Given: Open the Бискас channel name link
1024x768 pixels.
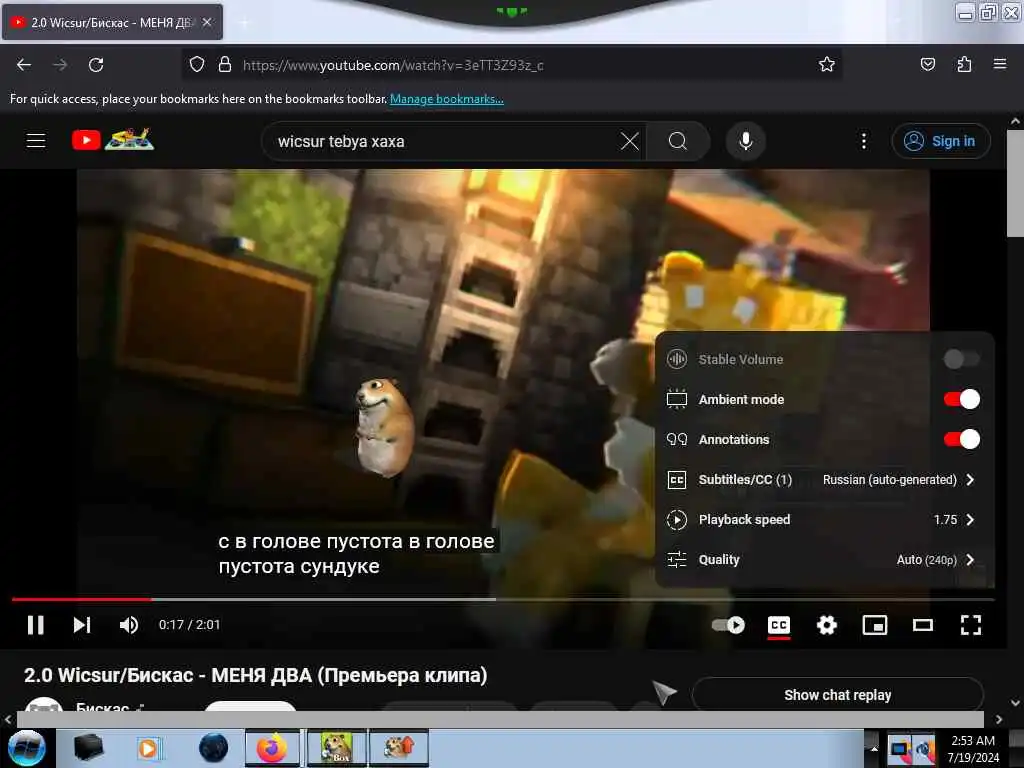Looking at the screenshot, I should pyautogui.click(x=102, y=707).
